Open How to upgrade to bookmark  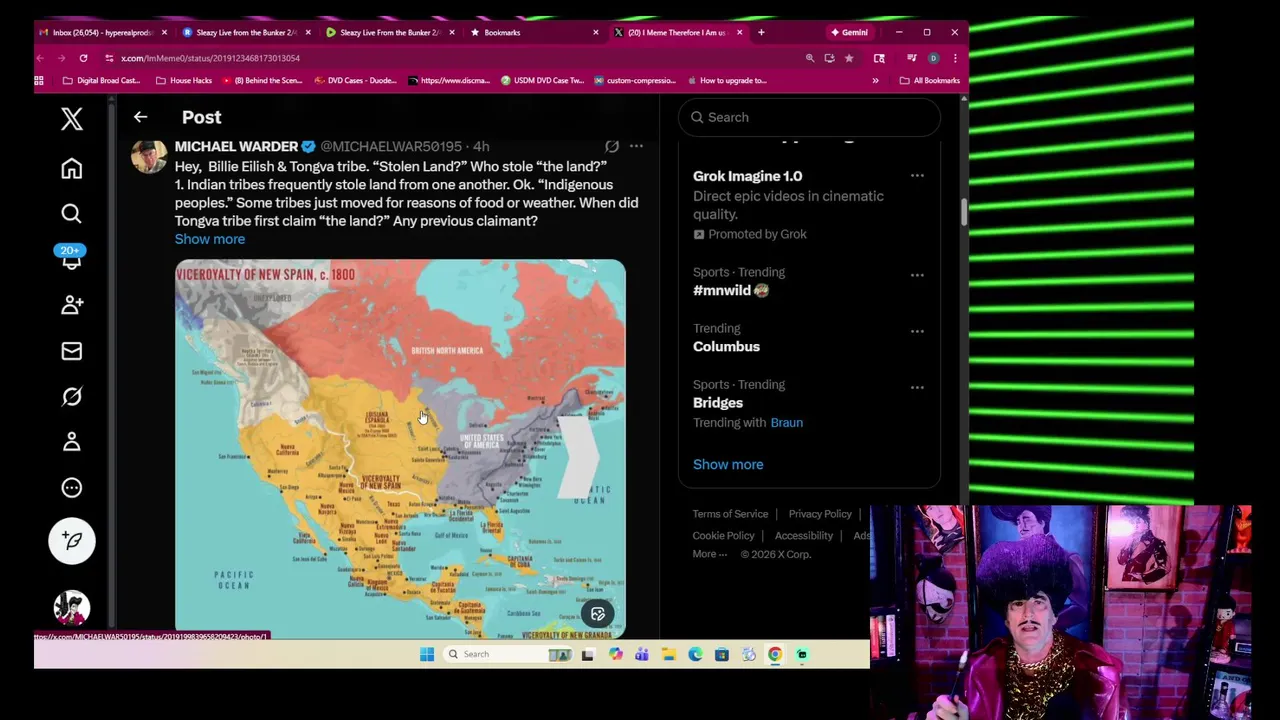(x=727, y=80)
